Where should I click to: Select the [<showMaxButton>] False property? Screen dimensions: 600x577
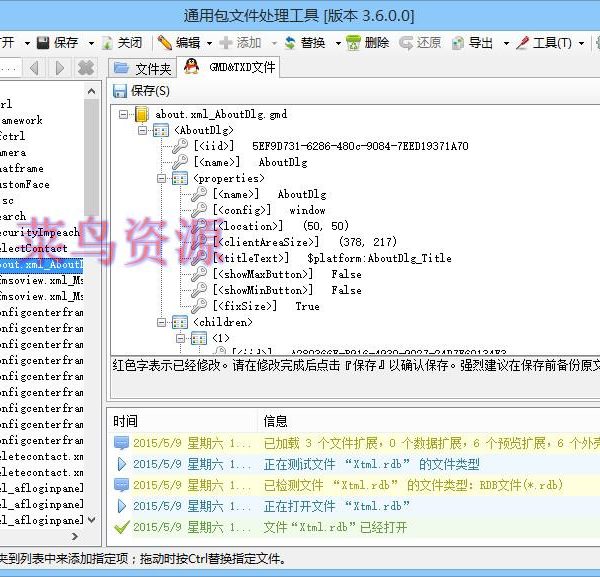(286, 274)
